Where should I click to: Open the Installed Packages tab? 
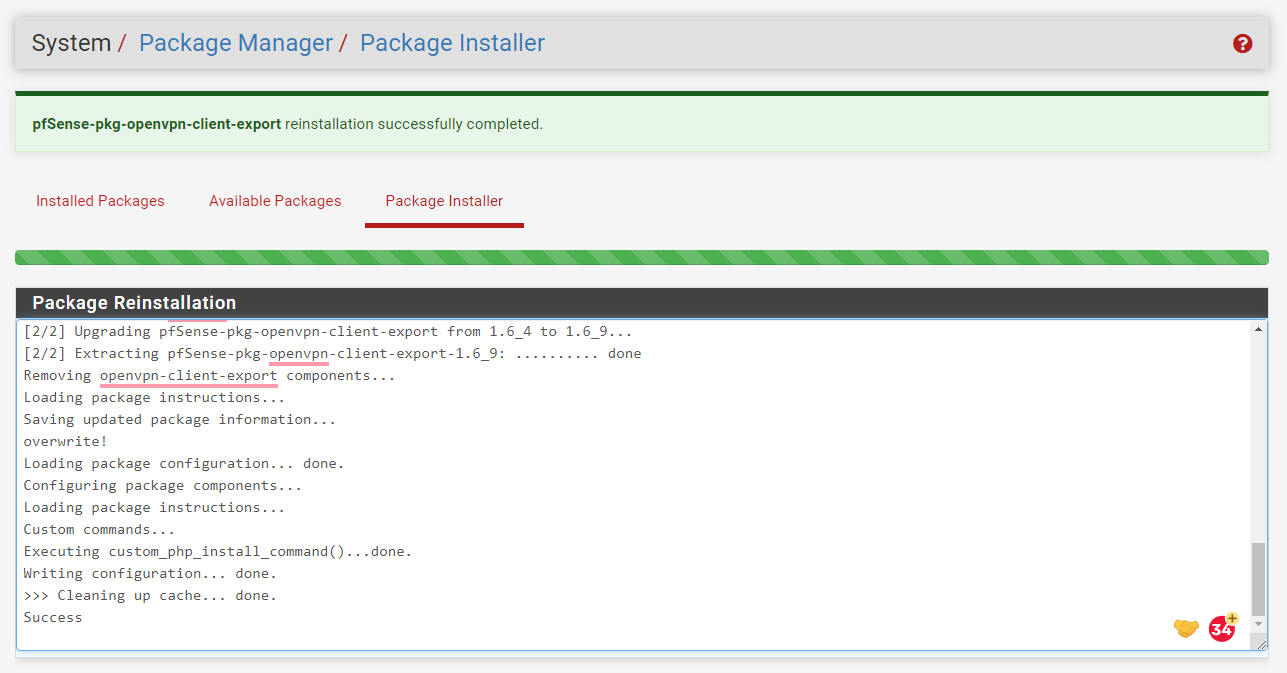tap(100, 201)
